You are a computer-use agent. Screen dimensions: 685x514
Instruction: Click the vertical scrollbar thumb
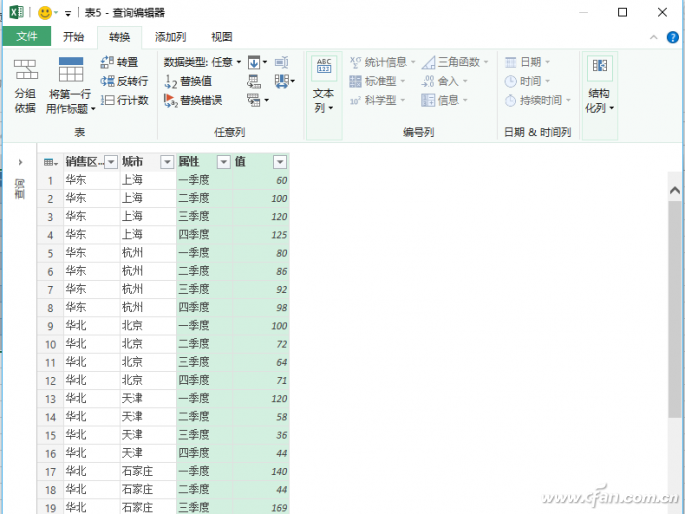[675, 309]
